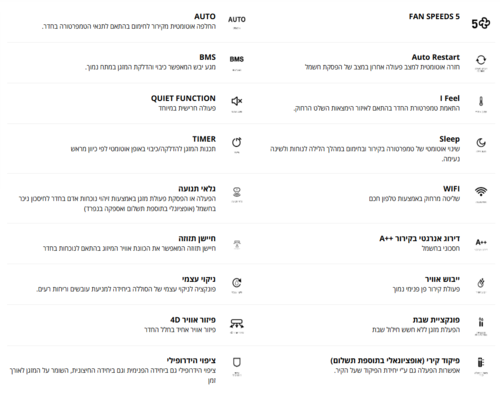The height and width of the screenshot is (401, 500).
Task: Click the AUTO mode icon
Action: coord(237,20)
